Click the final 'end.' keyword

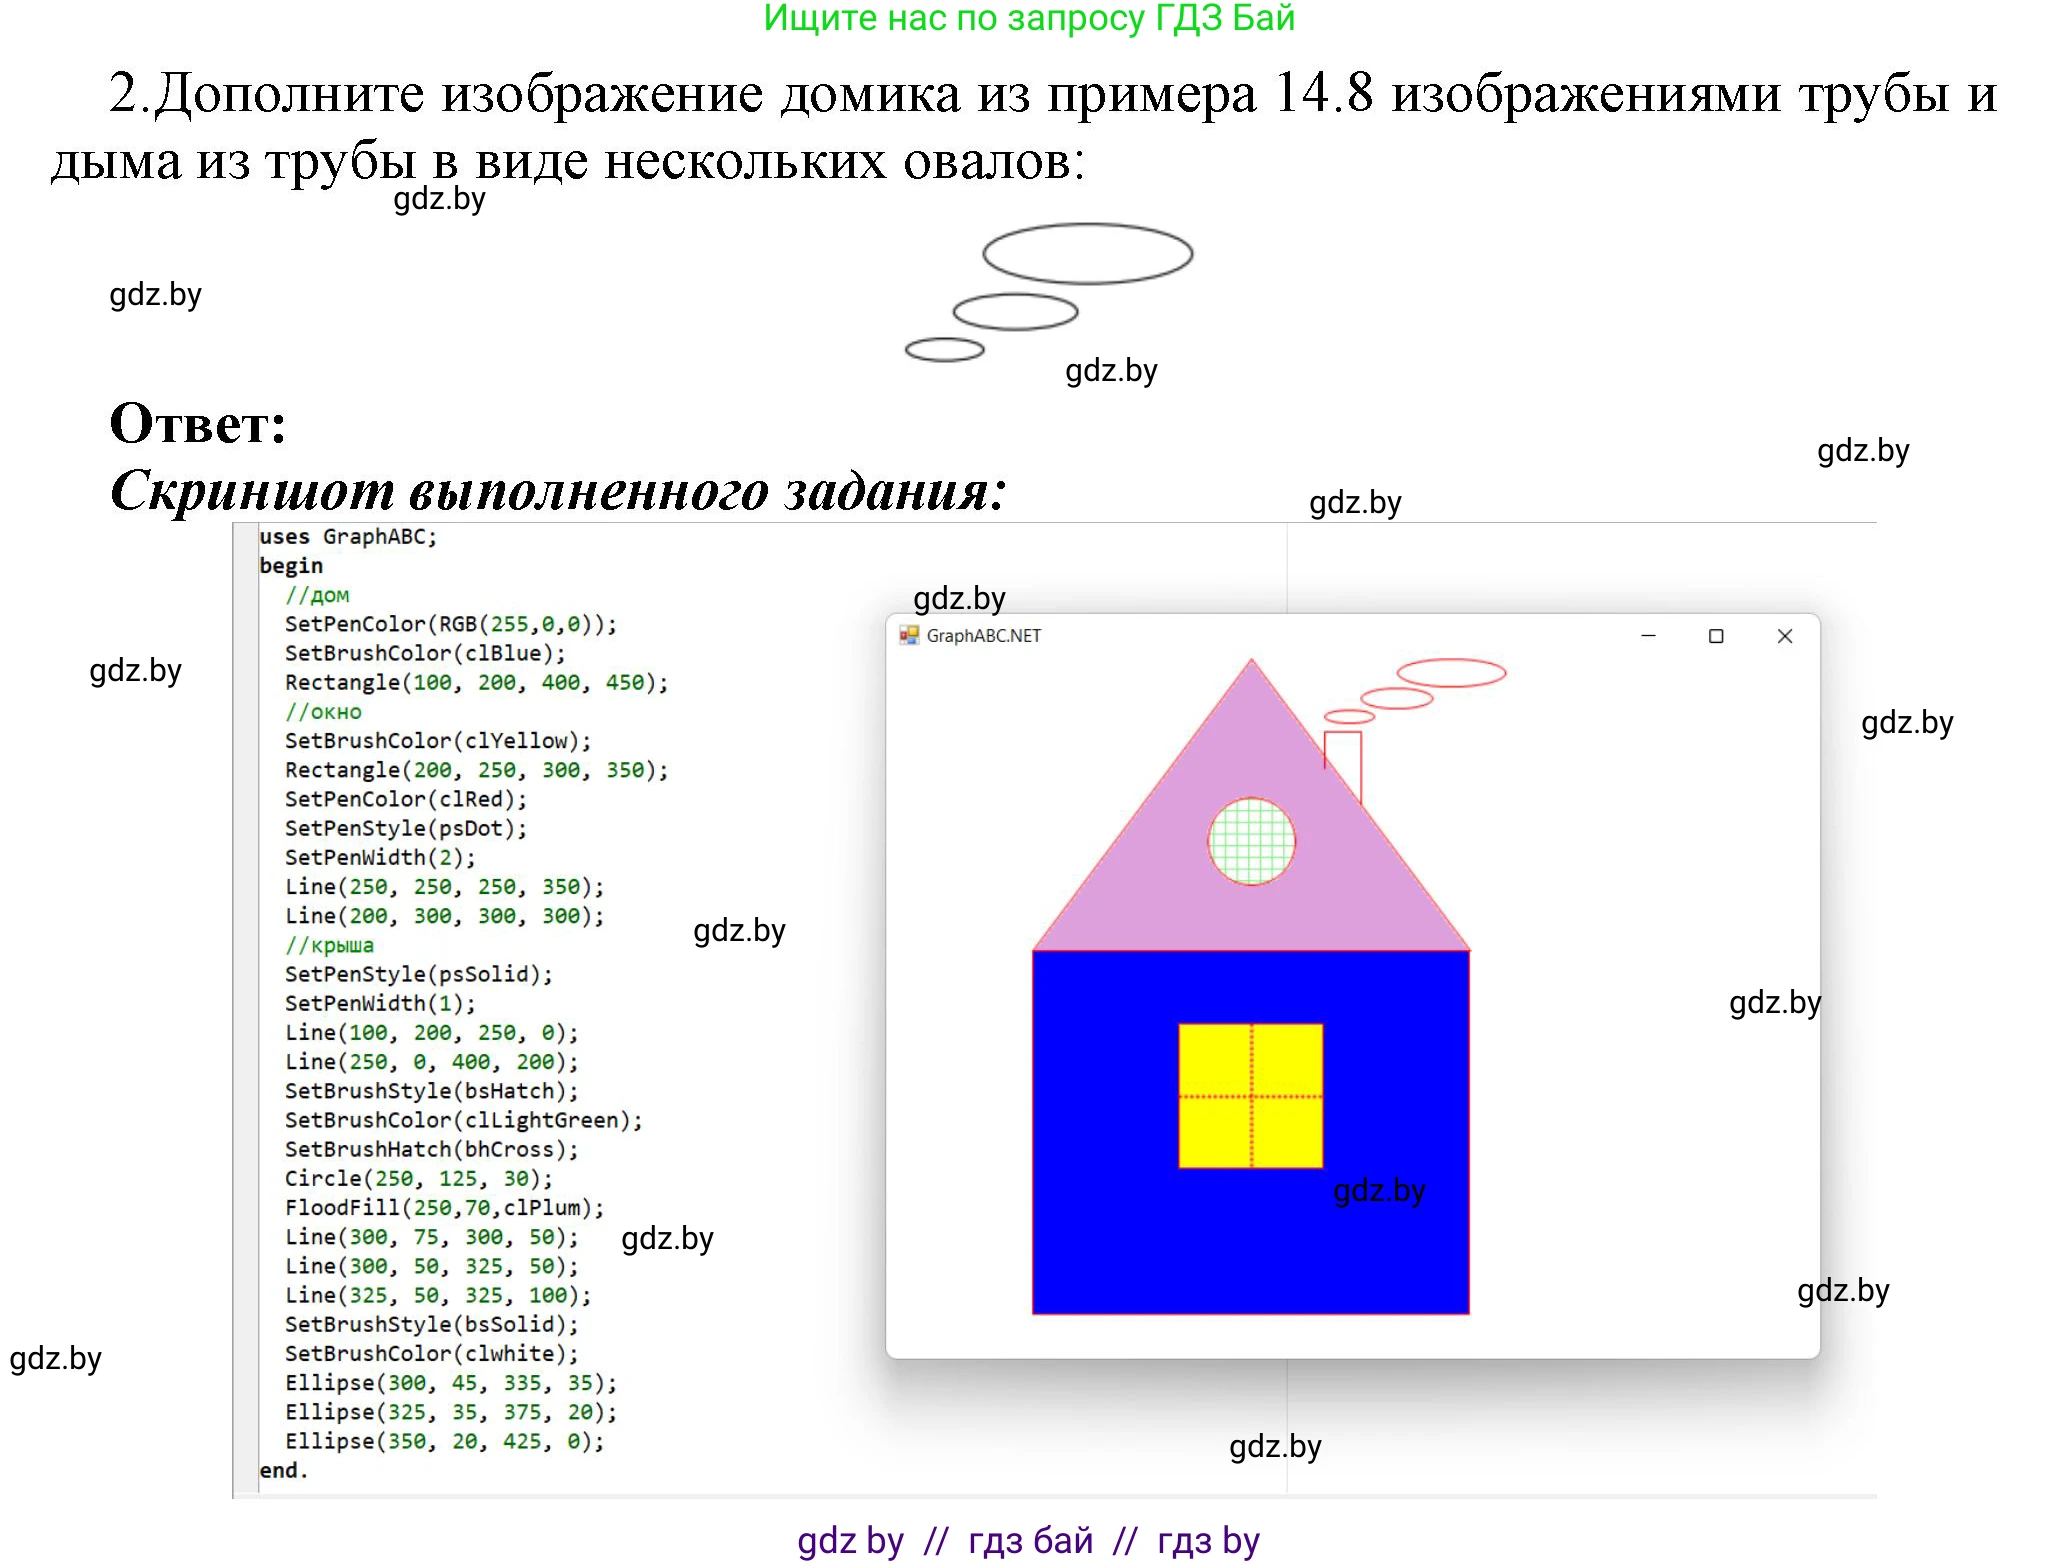pos(283,1471)
